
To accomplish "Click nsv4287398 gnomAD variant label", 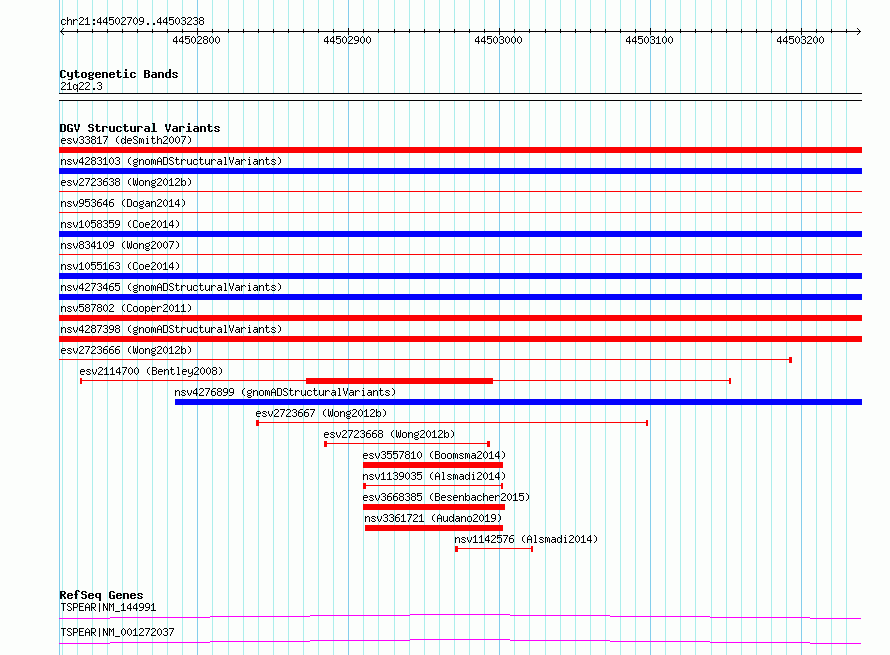I will point(171,329).
